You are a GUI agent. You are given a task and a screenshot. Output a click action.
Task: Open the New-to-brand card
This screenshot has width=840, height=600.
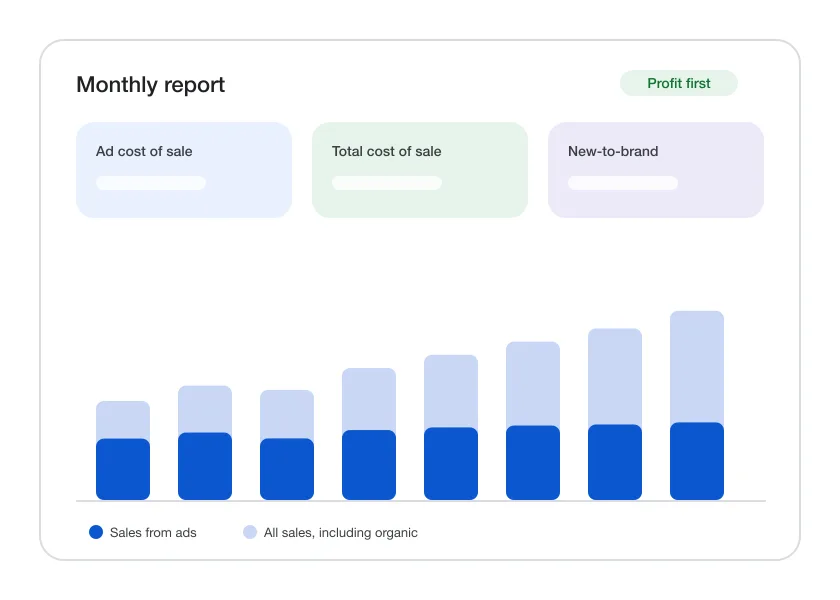click(x=656, y=170)
